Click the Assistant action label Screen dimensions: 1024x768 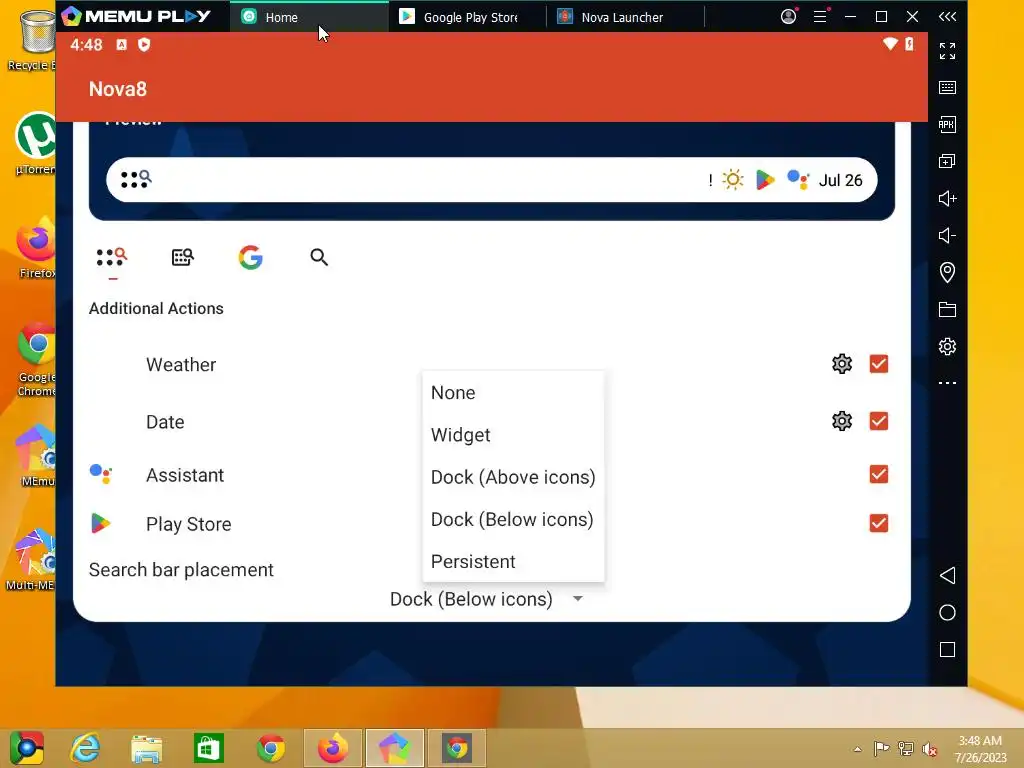point(185,475)
